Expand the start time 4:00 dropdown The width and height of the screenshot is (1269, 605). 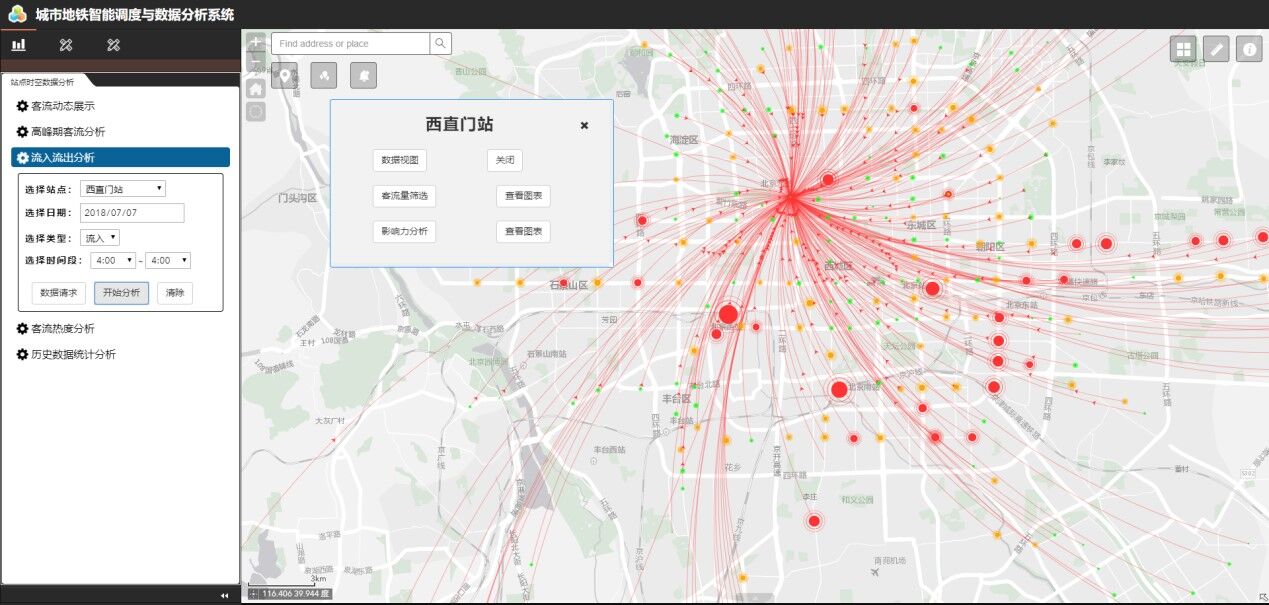tap(112, 261)
